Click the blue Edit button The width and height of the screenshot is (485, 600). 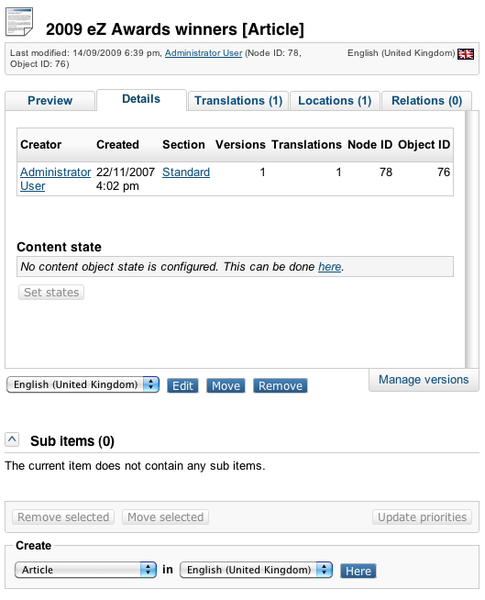coord(183,386)
